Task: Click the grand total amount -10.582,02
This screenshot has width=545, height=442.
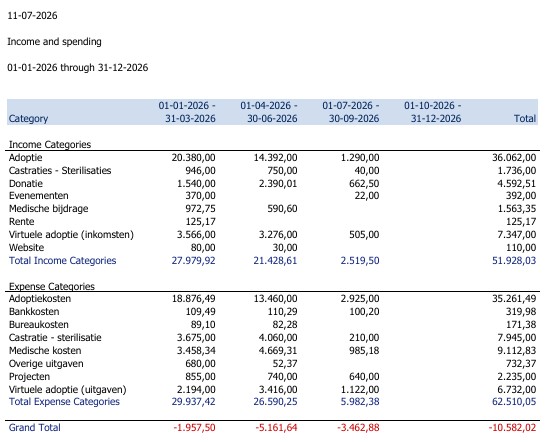Action: tap(512, 427)
